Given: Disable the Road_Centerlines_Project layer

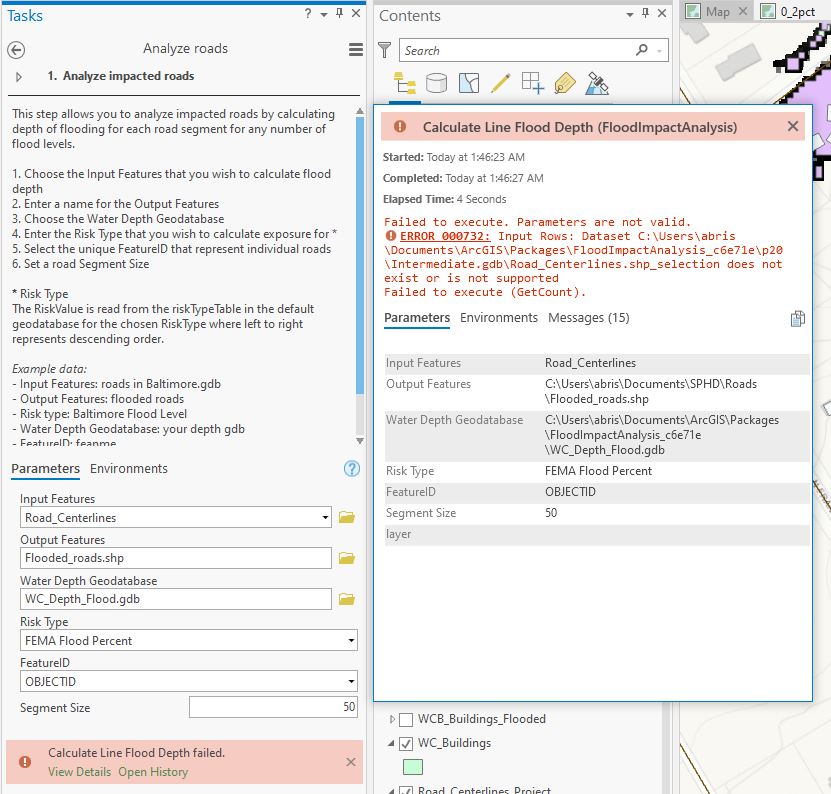Looking at the screenshot, I should 406,789.
